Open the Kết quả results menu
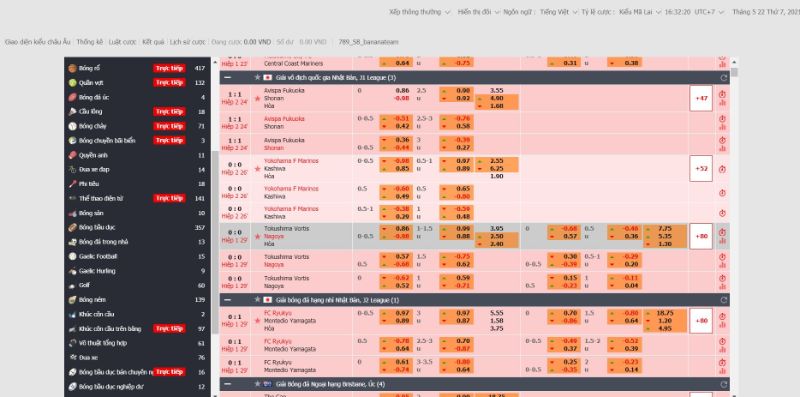This screenshot has height=397, width=800. [153, 42]
